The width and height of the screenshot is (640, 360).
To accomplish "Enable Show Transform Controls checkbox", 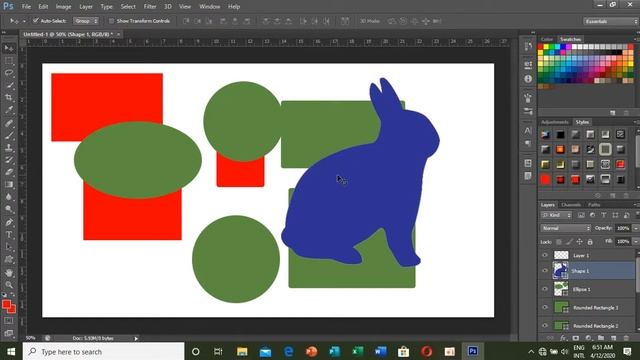I will pyautogui.click(x=111, y=21).
